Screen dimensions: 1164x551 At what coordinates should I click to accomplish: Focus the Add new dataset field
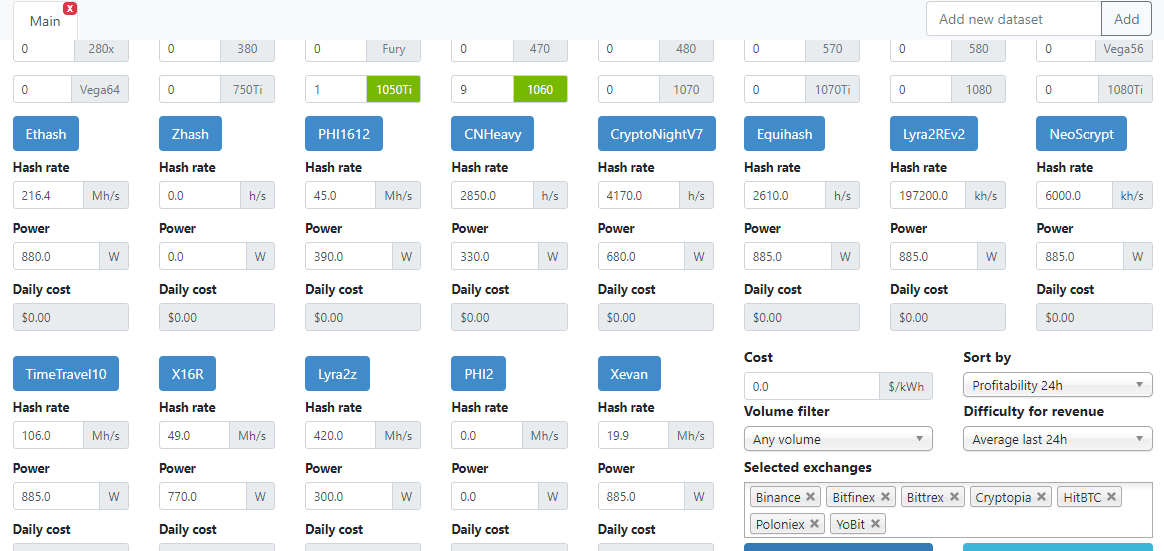click(x=1013, y=19)
